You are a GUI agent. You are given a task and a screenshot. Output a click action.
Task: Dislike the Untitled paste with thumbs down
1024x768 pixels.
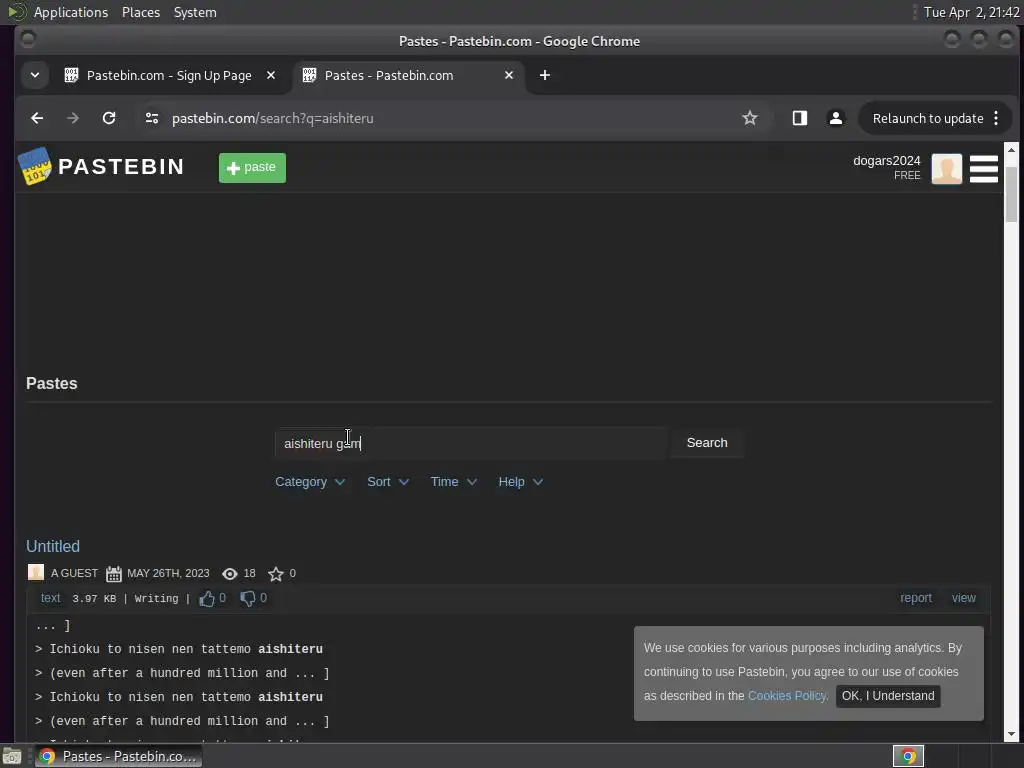click(248, 598)
